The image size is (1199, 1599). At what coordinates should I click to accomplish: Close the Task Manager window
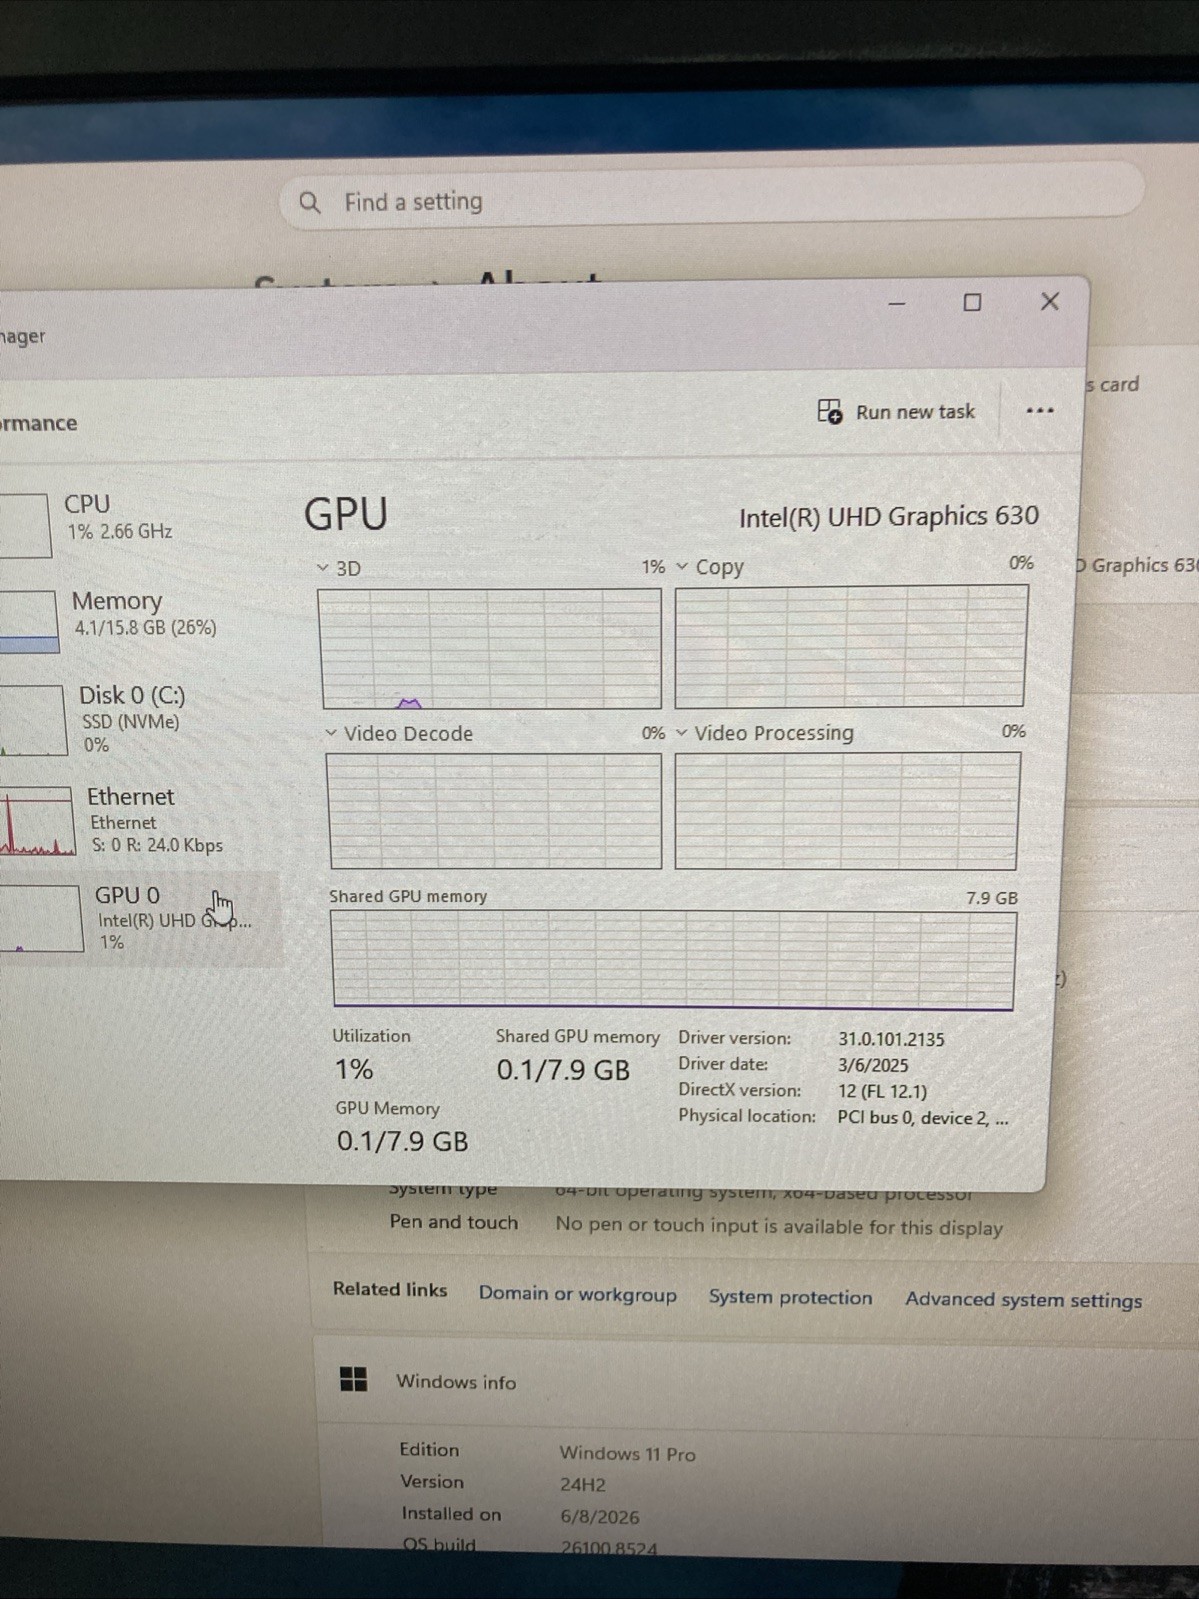[x=1050, y=301]
